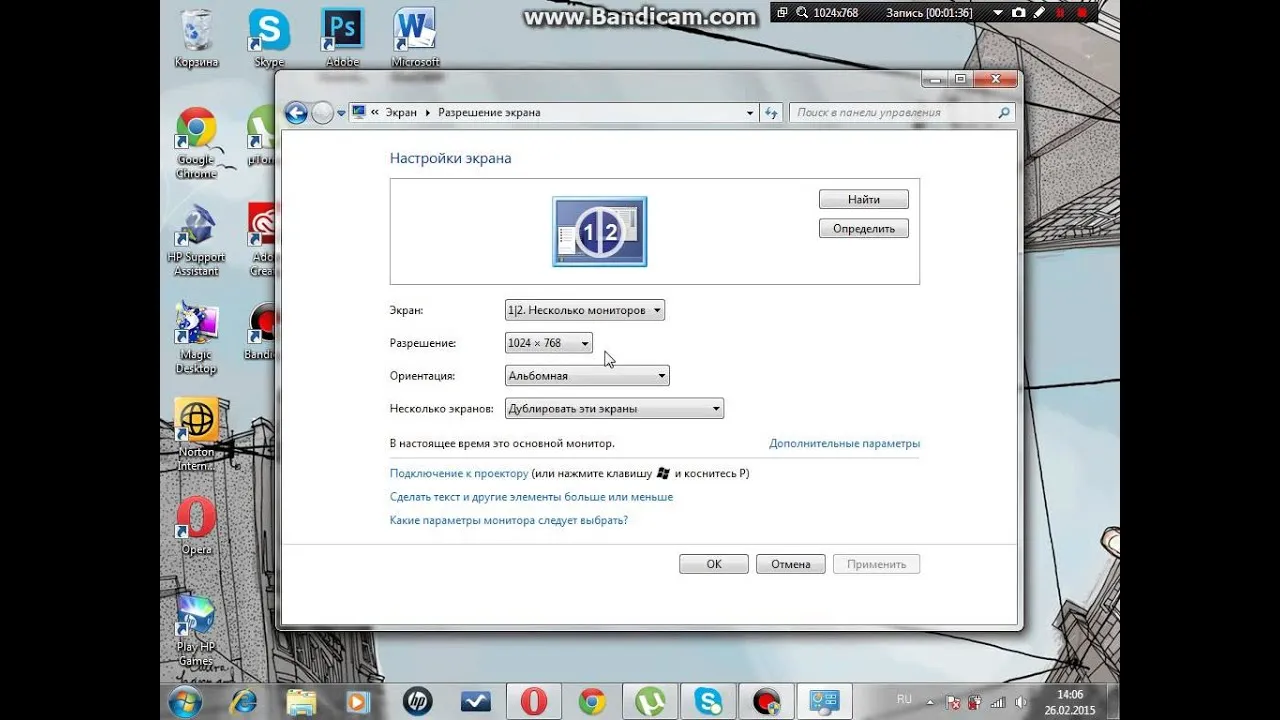Pause the Bandicam recording
The image size is (1280, 720).
[1061, 13]
